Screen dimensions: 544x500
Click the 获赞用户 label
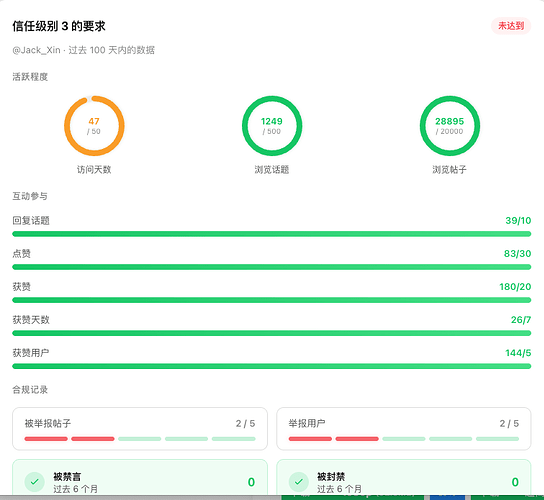pos(31,353)
